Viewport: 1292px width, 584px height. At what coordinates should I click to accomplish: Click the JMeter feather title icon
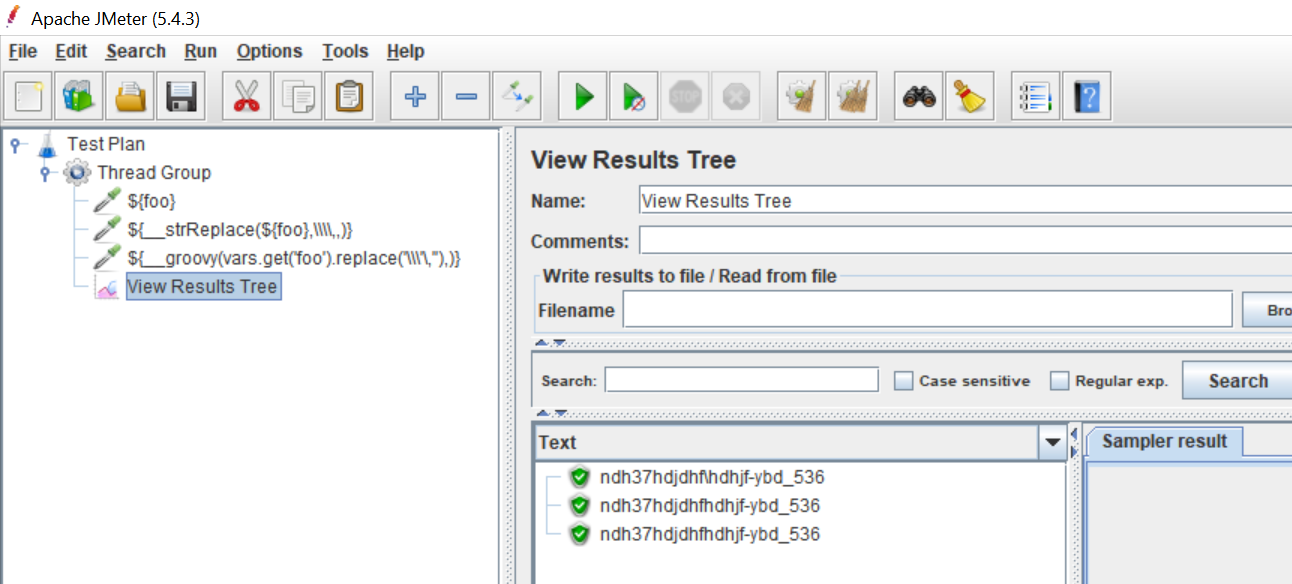point(13,17)
